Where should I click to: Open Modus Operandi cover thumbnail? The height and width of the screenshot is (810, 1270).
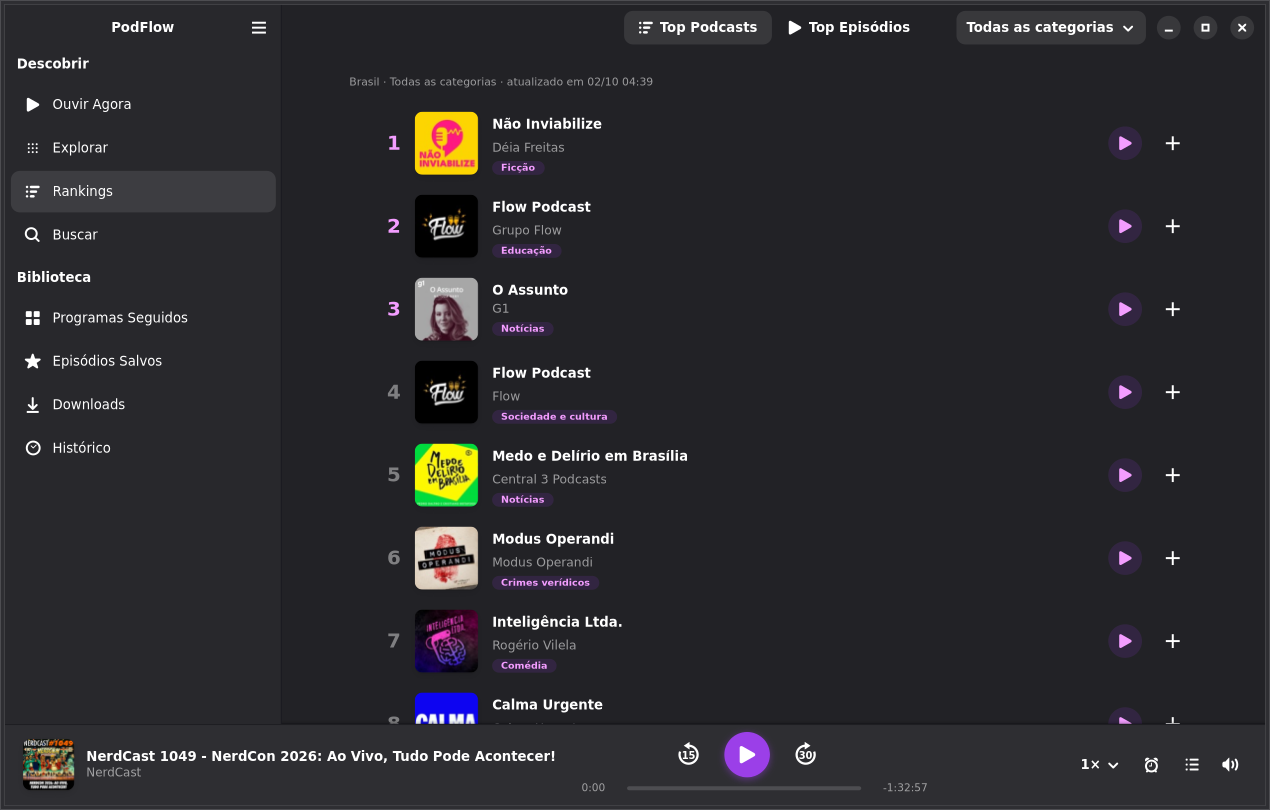pos(446,558)
